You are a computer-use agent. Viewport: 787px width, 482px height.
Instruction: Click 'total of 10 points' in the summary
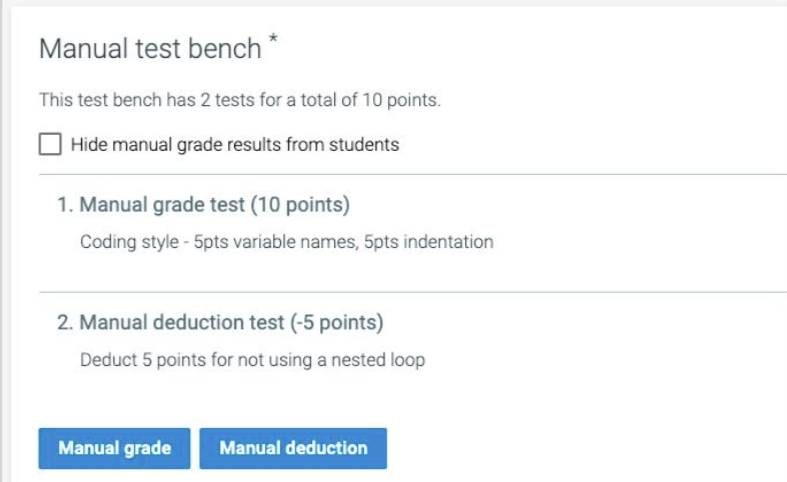coord(377,100)
